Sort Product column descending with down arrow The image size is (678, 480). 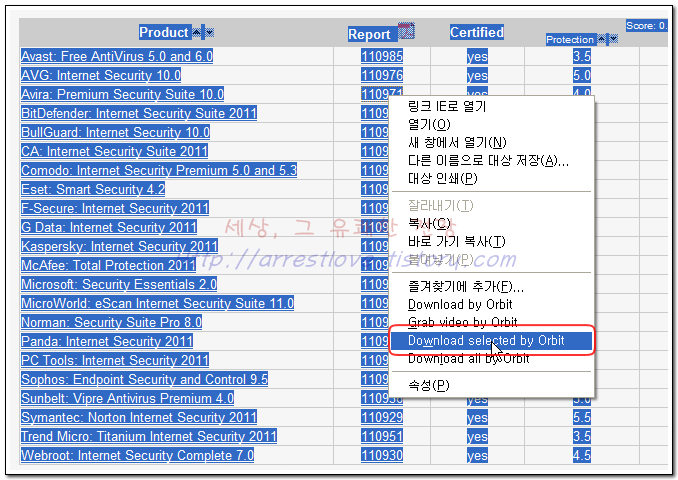tap(209, 32)
